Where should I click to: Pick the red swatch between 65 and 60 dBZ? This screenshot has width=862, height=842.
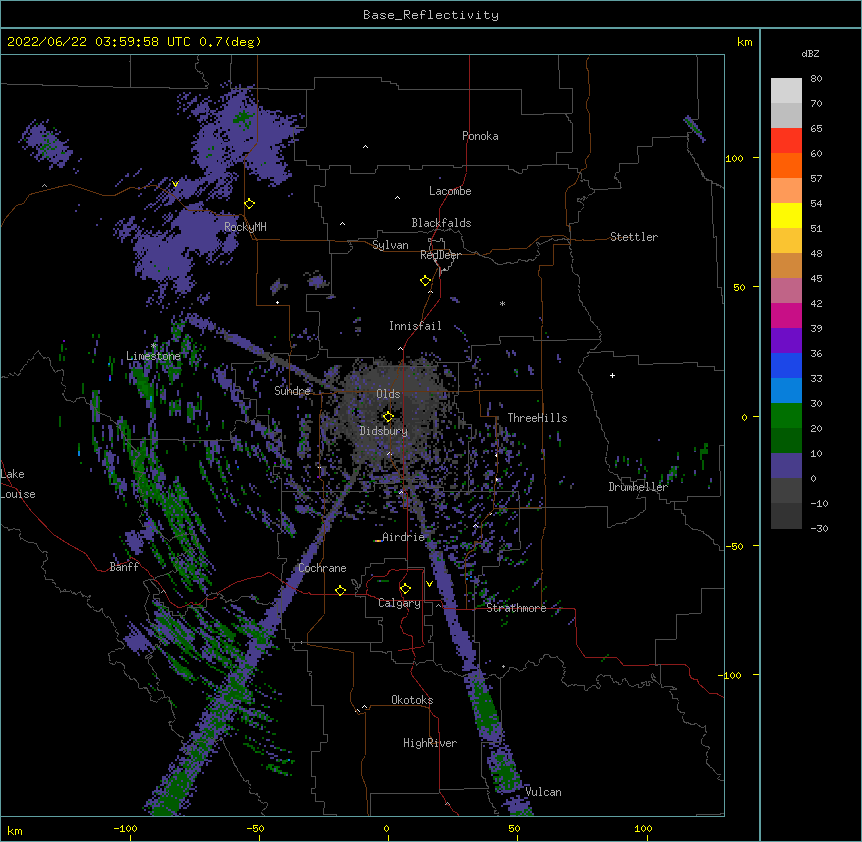point(786,140)
